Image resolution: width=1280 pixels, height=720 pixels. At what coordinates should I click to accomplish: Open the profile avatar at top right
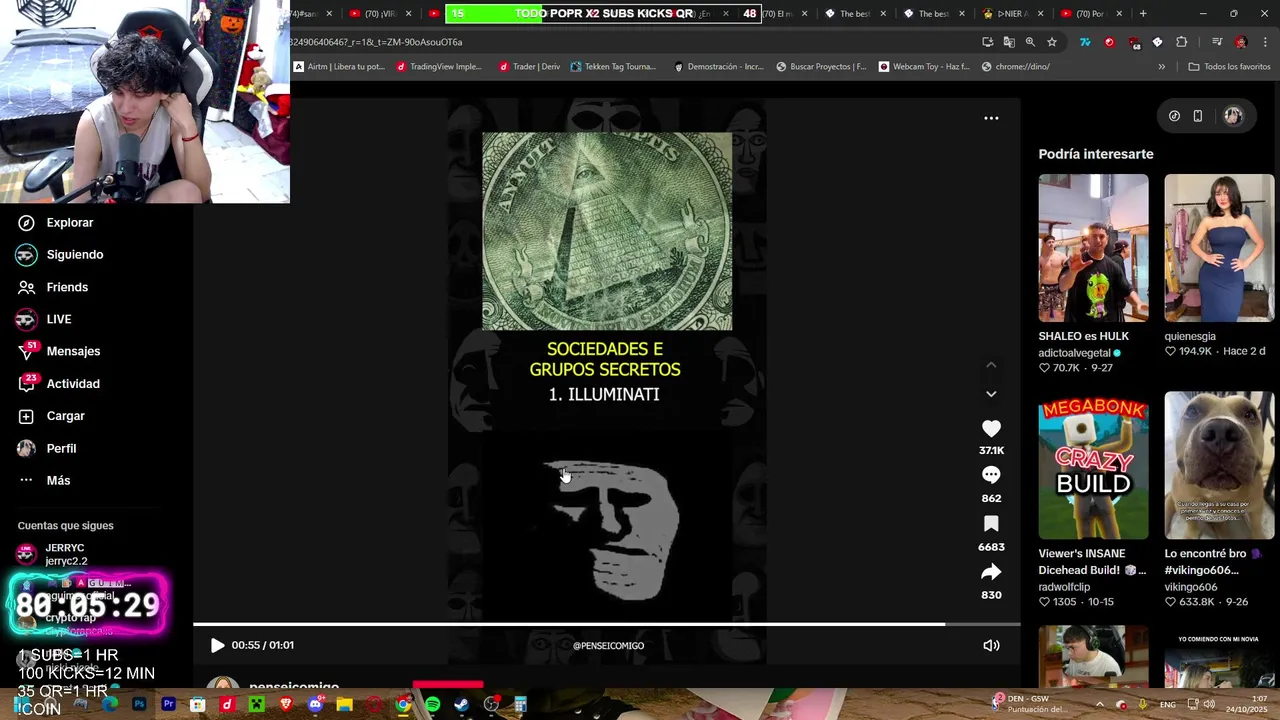click(x=1233, y=116)
